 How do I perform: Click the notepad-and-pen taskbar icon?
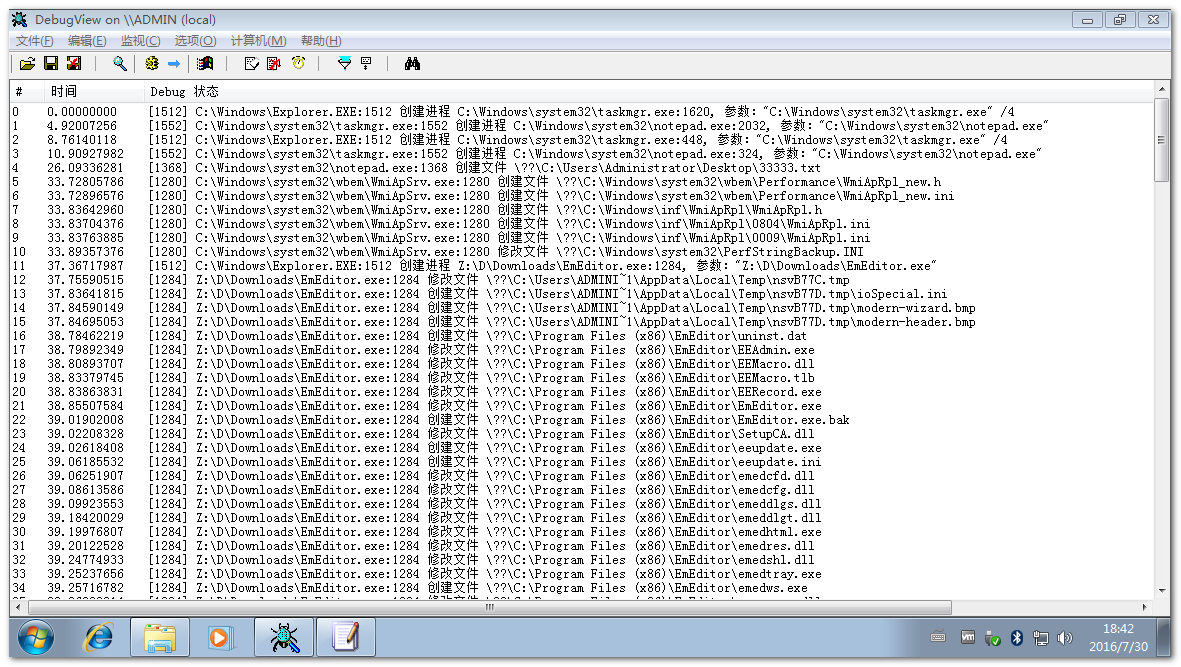tap(346, 638)
